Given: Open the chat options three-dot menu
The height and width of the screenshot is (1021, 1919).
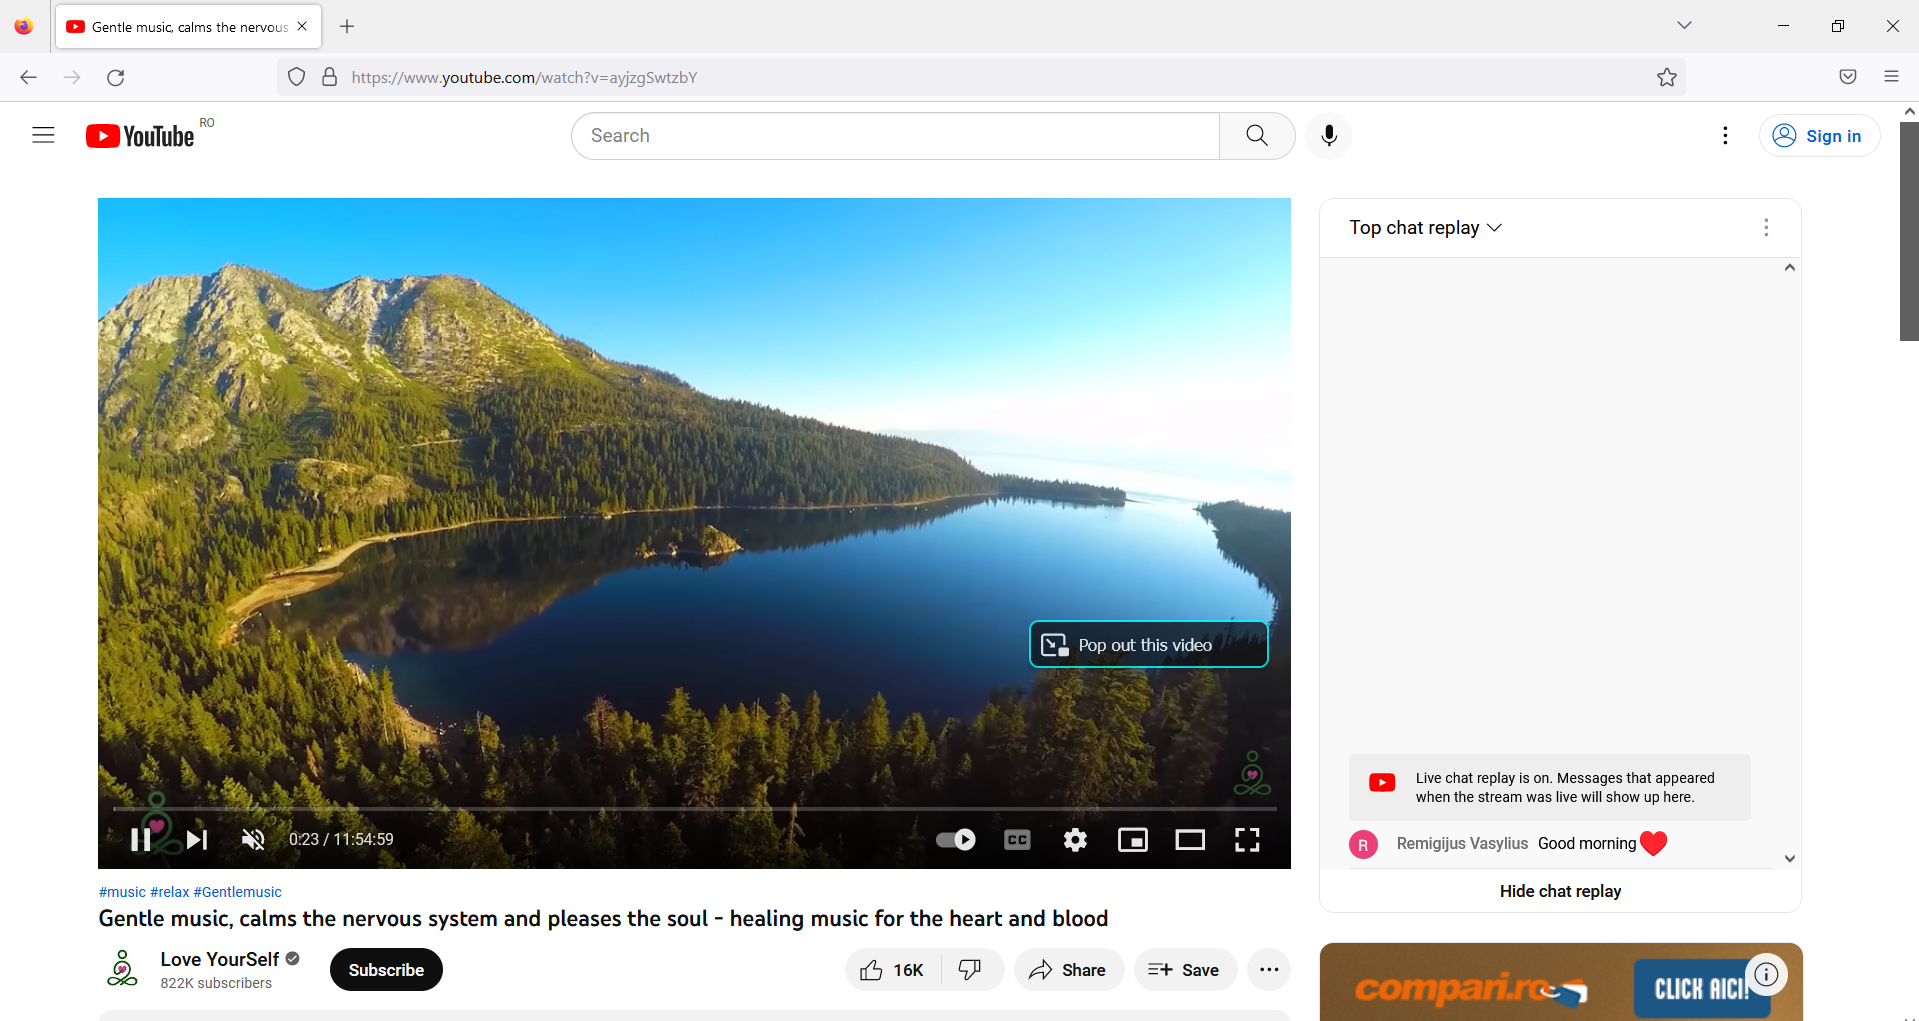Looking at the screenshot, I should pyautogui.click(x=1766, y=227).
